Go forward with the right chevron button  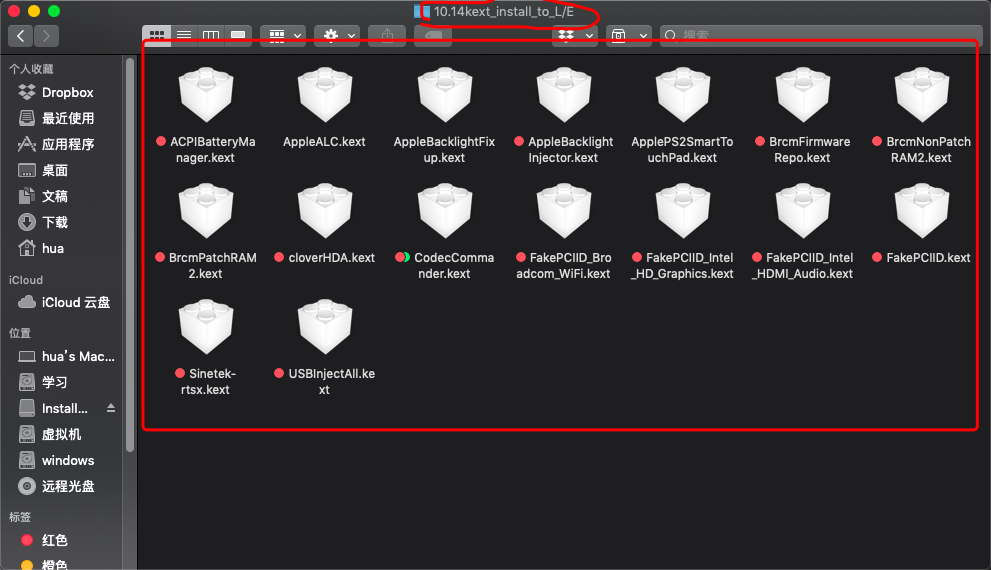[x=46, y=36]
